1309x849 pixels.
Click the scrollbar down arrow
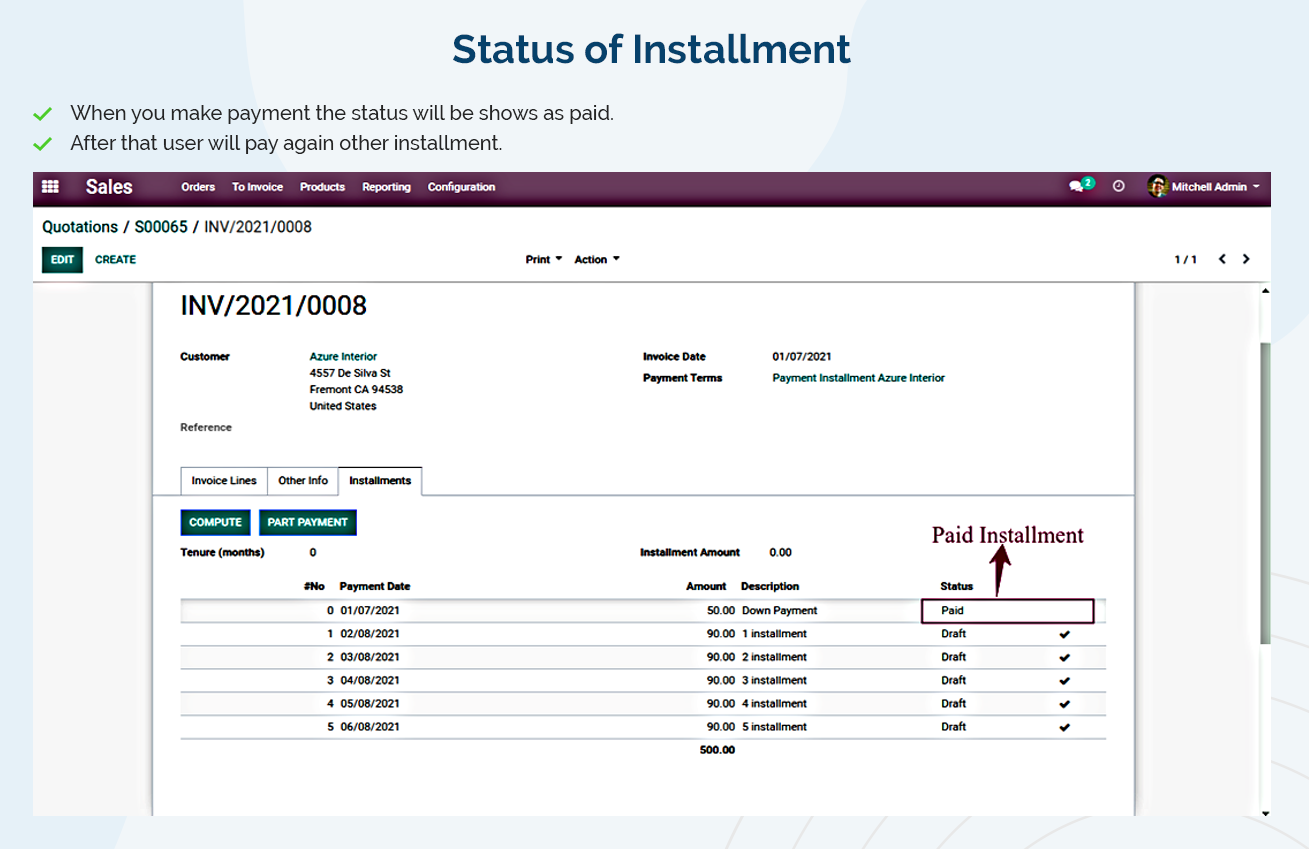1265,814
